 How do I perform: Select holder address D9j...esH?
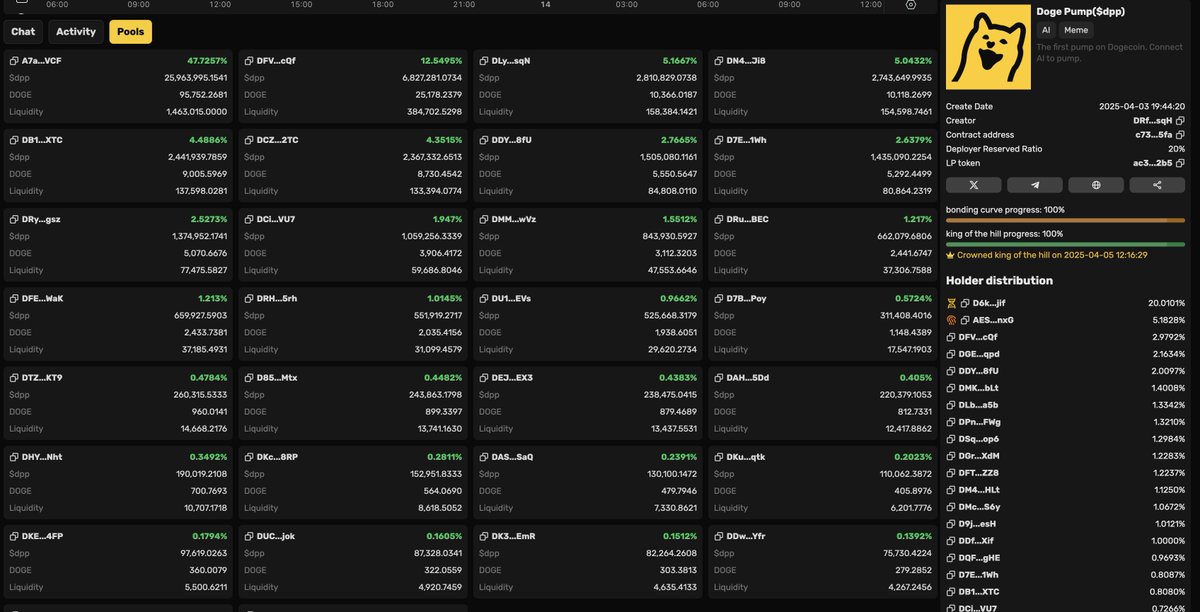[x=979, y=524]
